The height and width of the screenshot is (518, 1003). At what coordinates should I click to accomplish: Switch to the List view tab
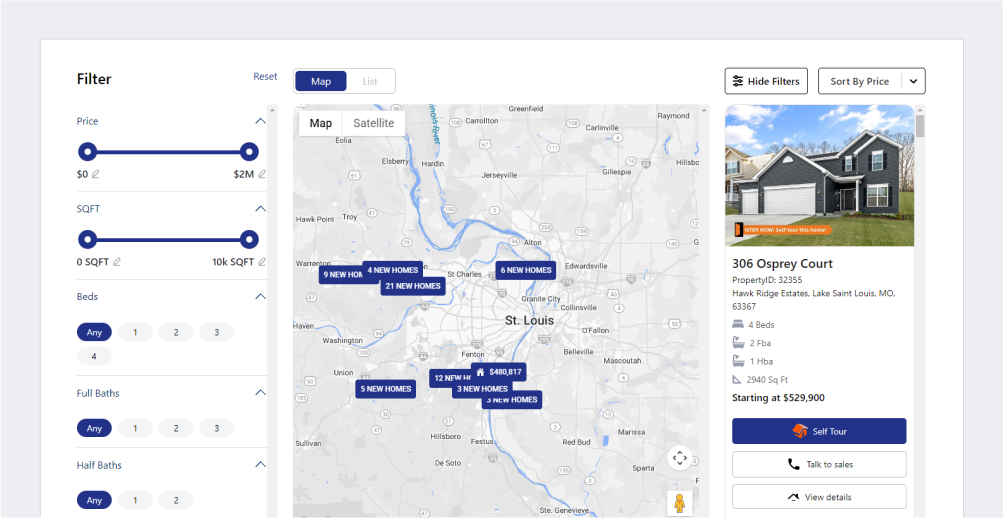(x=370, y=81)
